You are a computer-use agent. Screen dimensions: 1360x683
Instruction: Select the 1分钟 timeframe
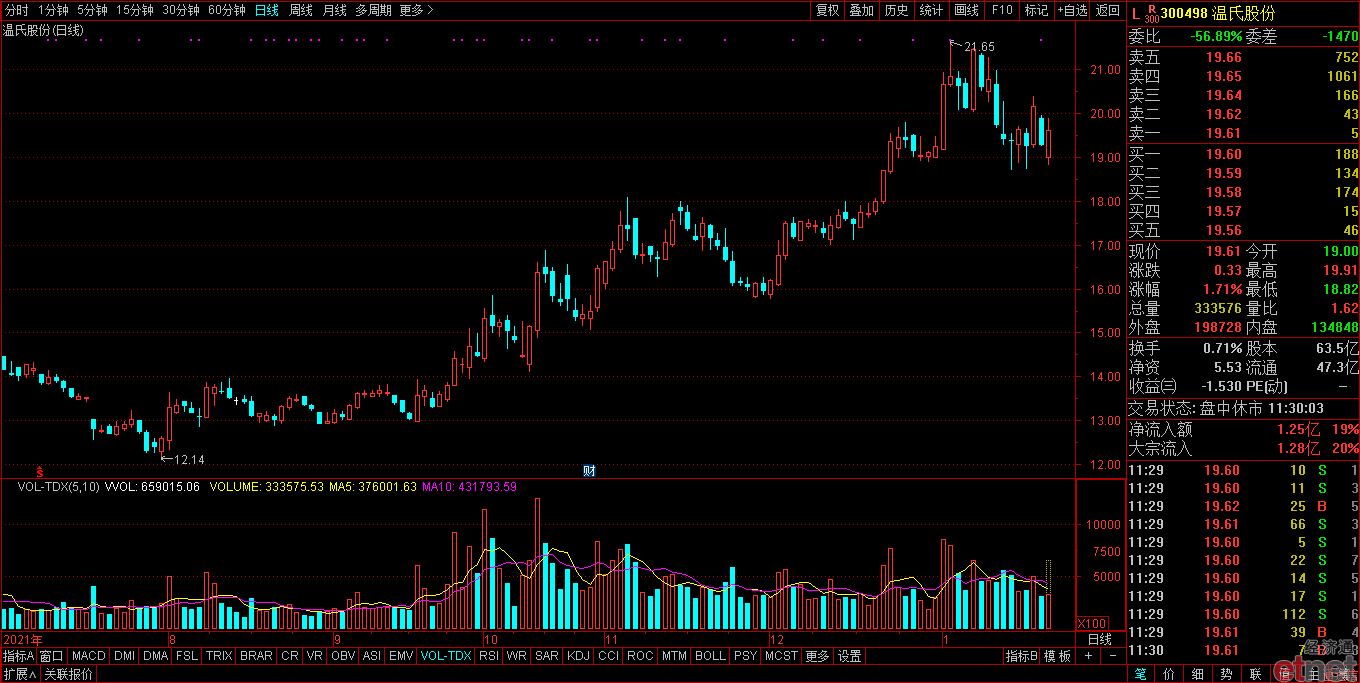(x=54, y=10)
